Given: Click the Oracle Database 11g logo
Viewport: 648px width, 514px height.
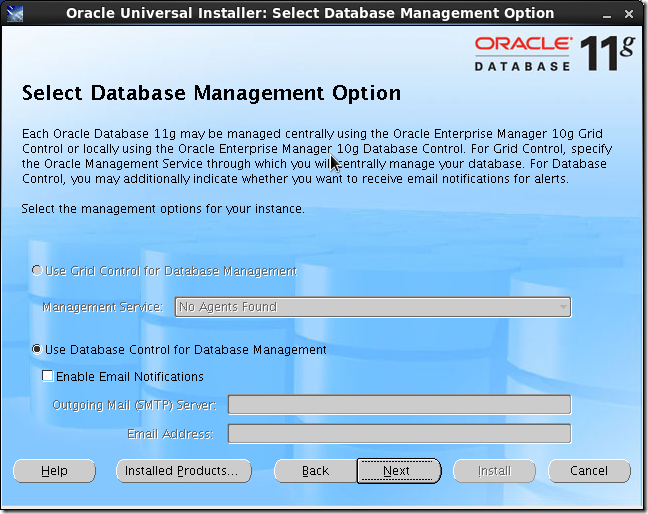Looking at the screenshot, I should click(x=555, y=54).
